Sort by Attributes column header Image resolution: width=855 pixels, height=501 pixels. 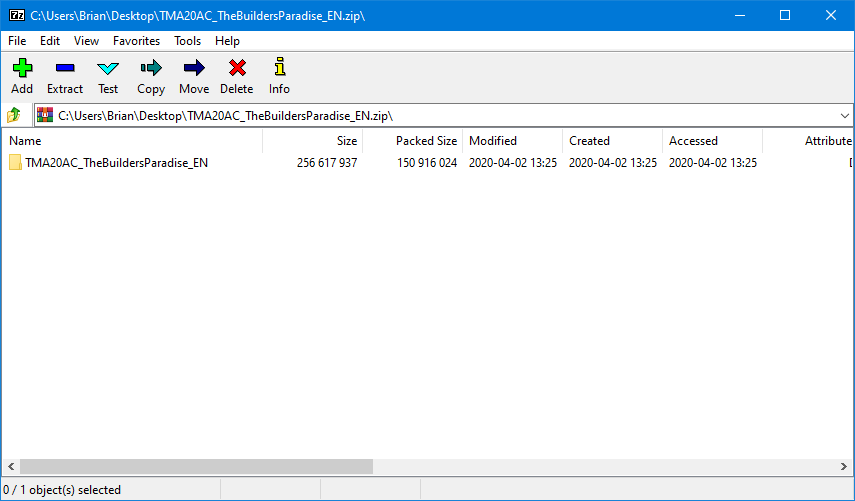808,141
